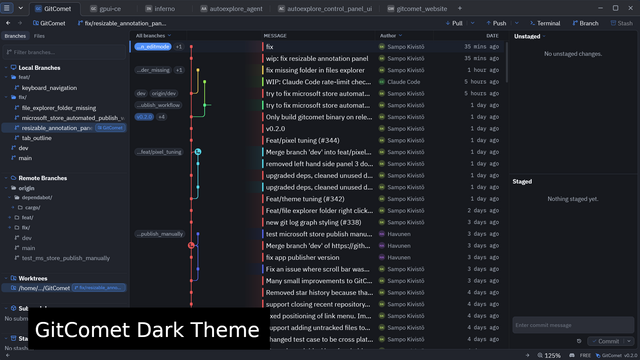Click the +4 badge beside v0.2.0
Image resolution: width=640 pixels, height=360 pixels.
coord(162,117)
